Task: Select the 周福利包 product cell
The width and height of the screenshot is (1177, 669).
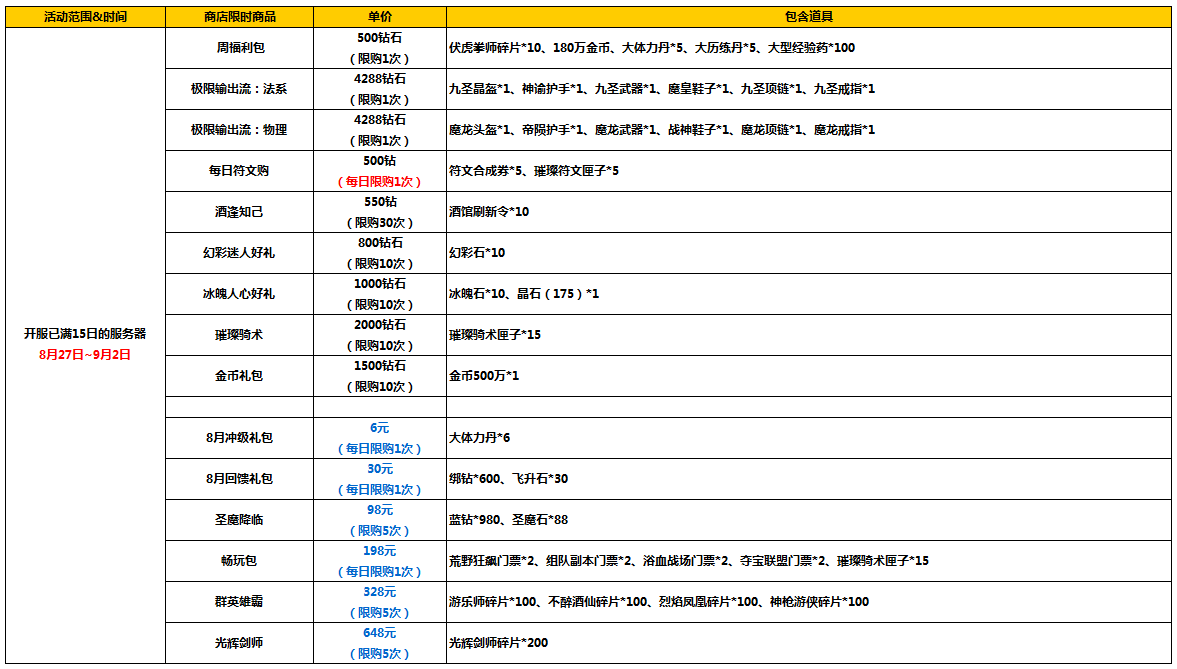Action: 239,48
